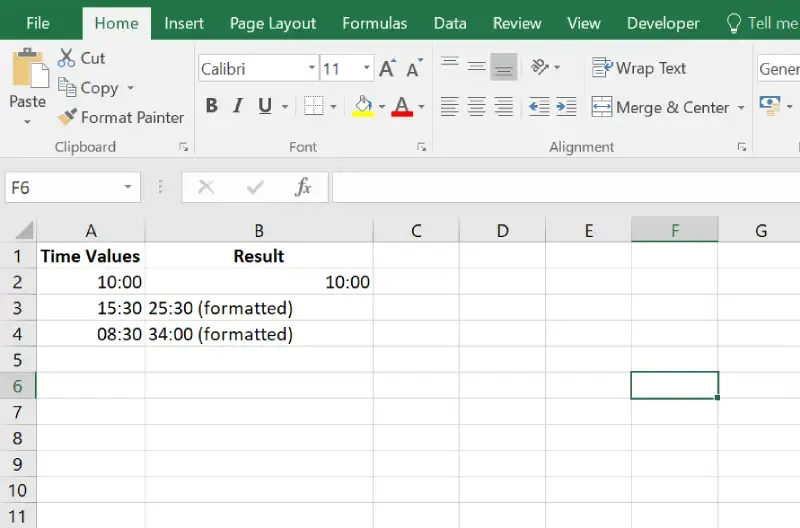This screenshot has height=528, width=800.
Task: Set bottom vertical alignment
Action: pyautogui.click(x=504, y=67)
